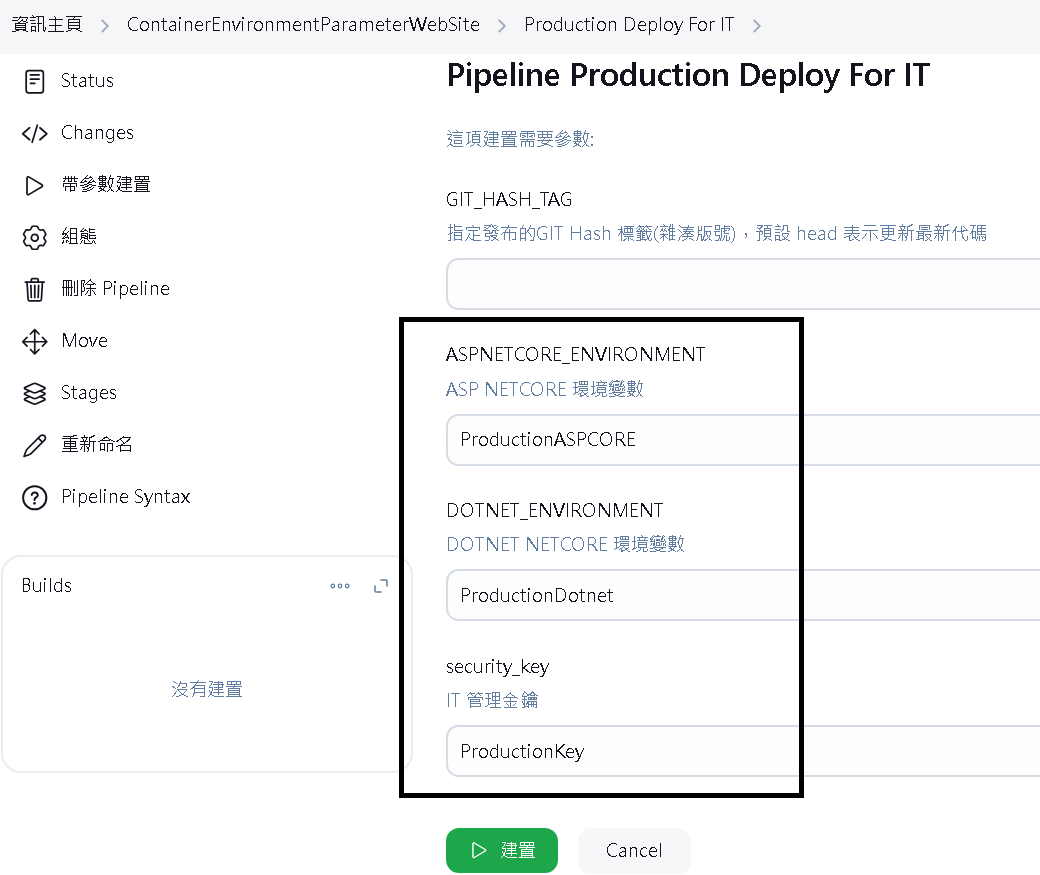This screenshot has width=1040, height=875.
Task: Click the pencil icon for 重新命名
Action: click(x=34, y=445)
